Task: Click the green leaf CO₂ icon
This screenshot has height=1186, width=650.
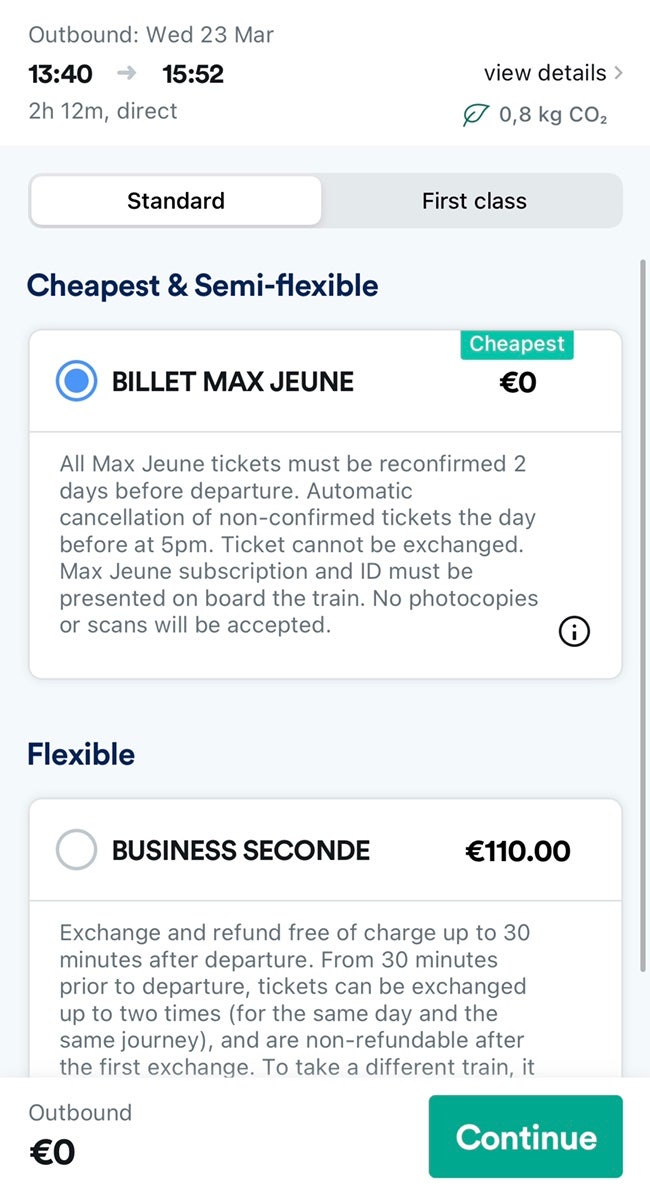Action: click(475, 116)
